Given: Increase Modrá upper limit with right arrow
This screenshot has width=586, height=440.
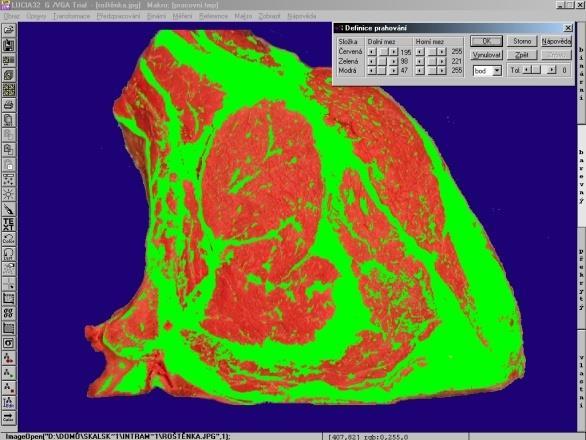Looking at the screenshot, I should click(442, 70).
